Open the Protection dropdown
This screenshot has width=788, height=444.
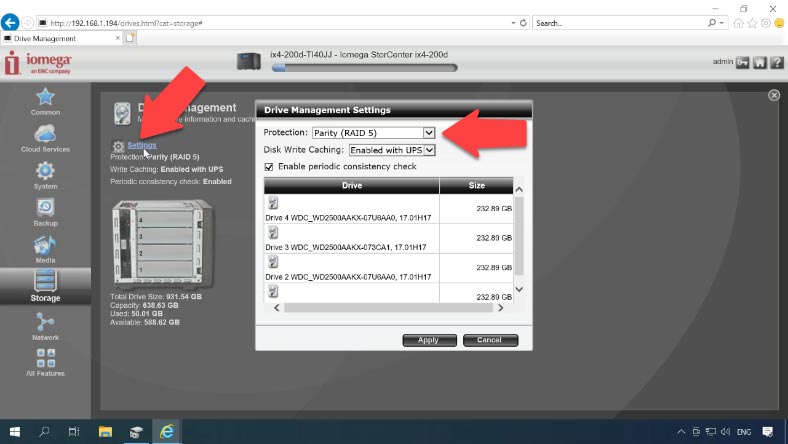click(373, 133)
